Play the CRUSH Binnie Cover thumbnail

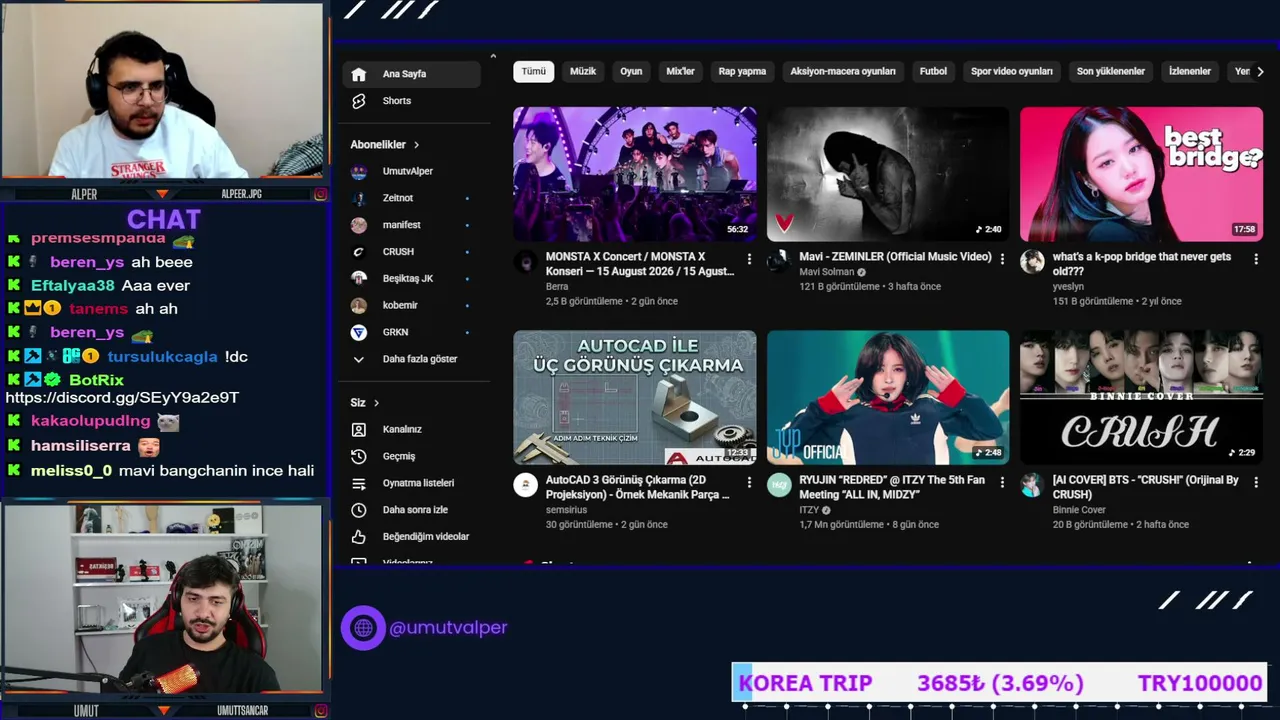pyautogui.click(x=1141, y=397)
